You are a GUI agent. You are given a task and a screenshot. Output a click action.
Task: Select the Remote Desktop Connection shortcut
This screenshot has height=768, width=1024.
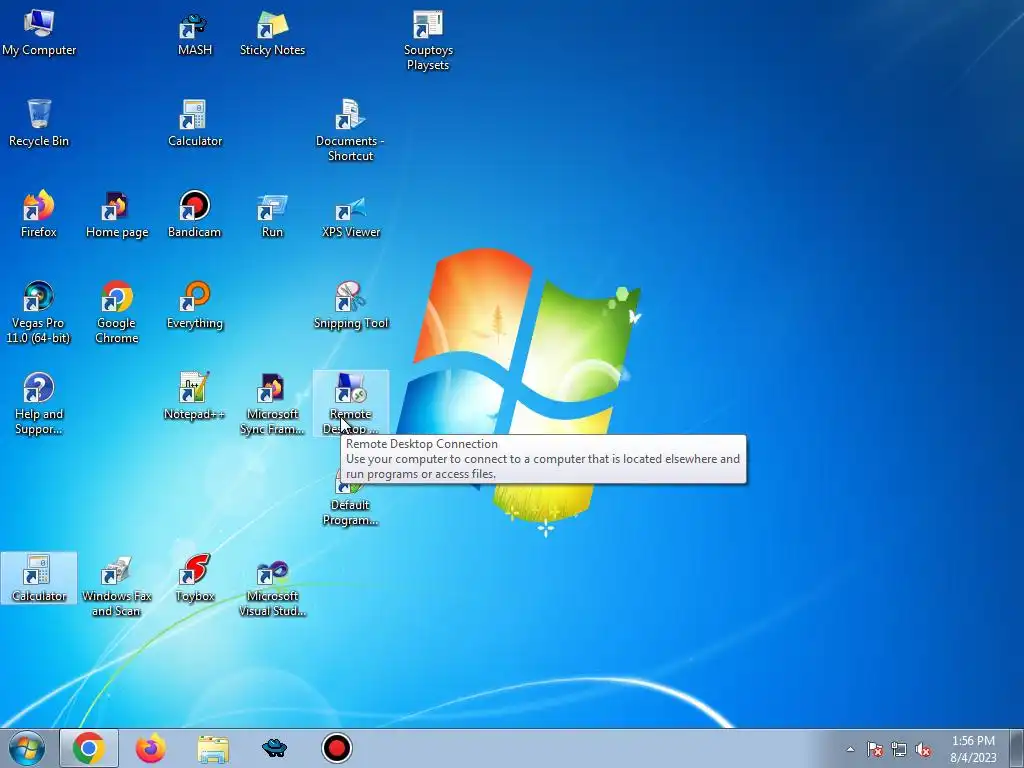click(351, 404)
